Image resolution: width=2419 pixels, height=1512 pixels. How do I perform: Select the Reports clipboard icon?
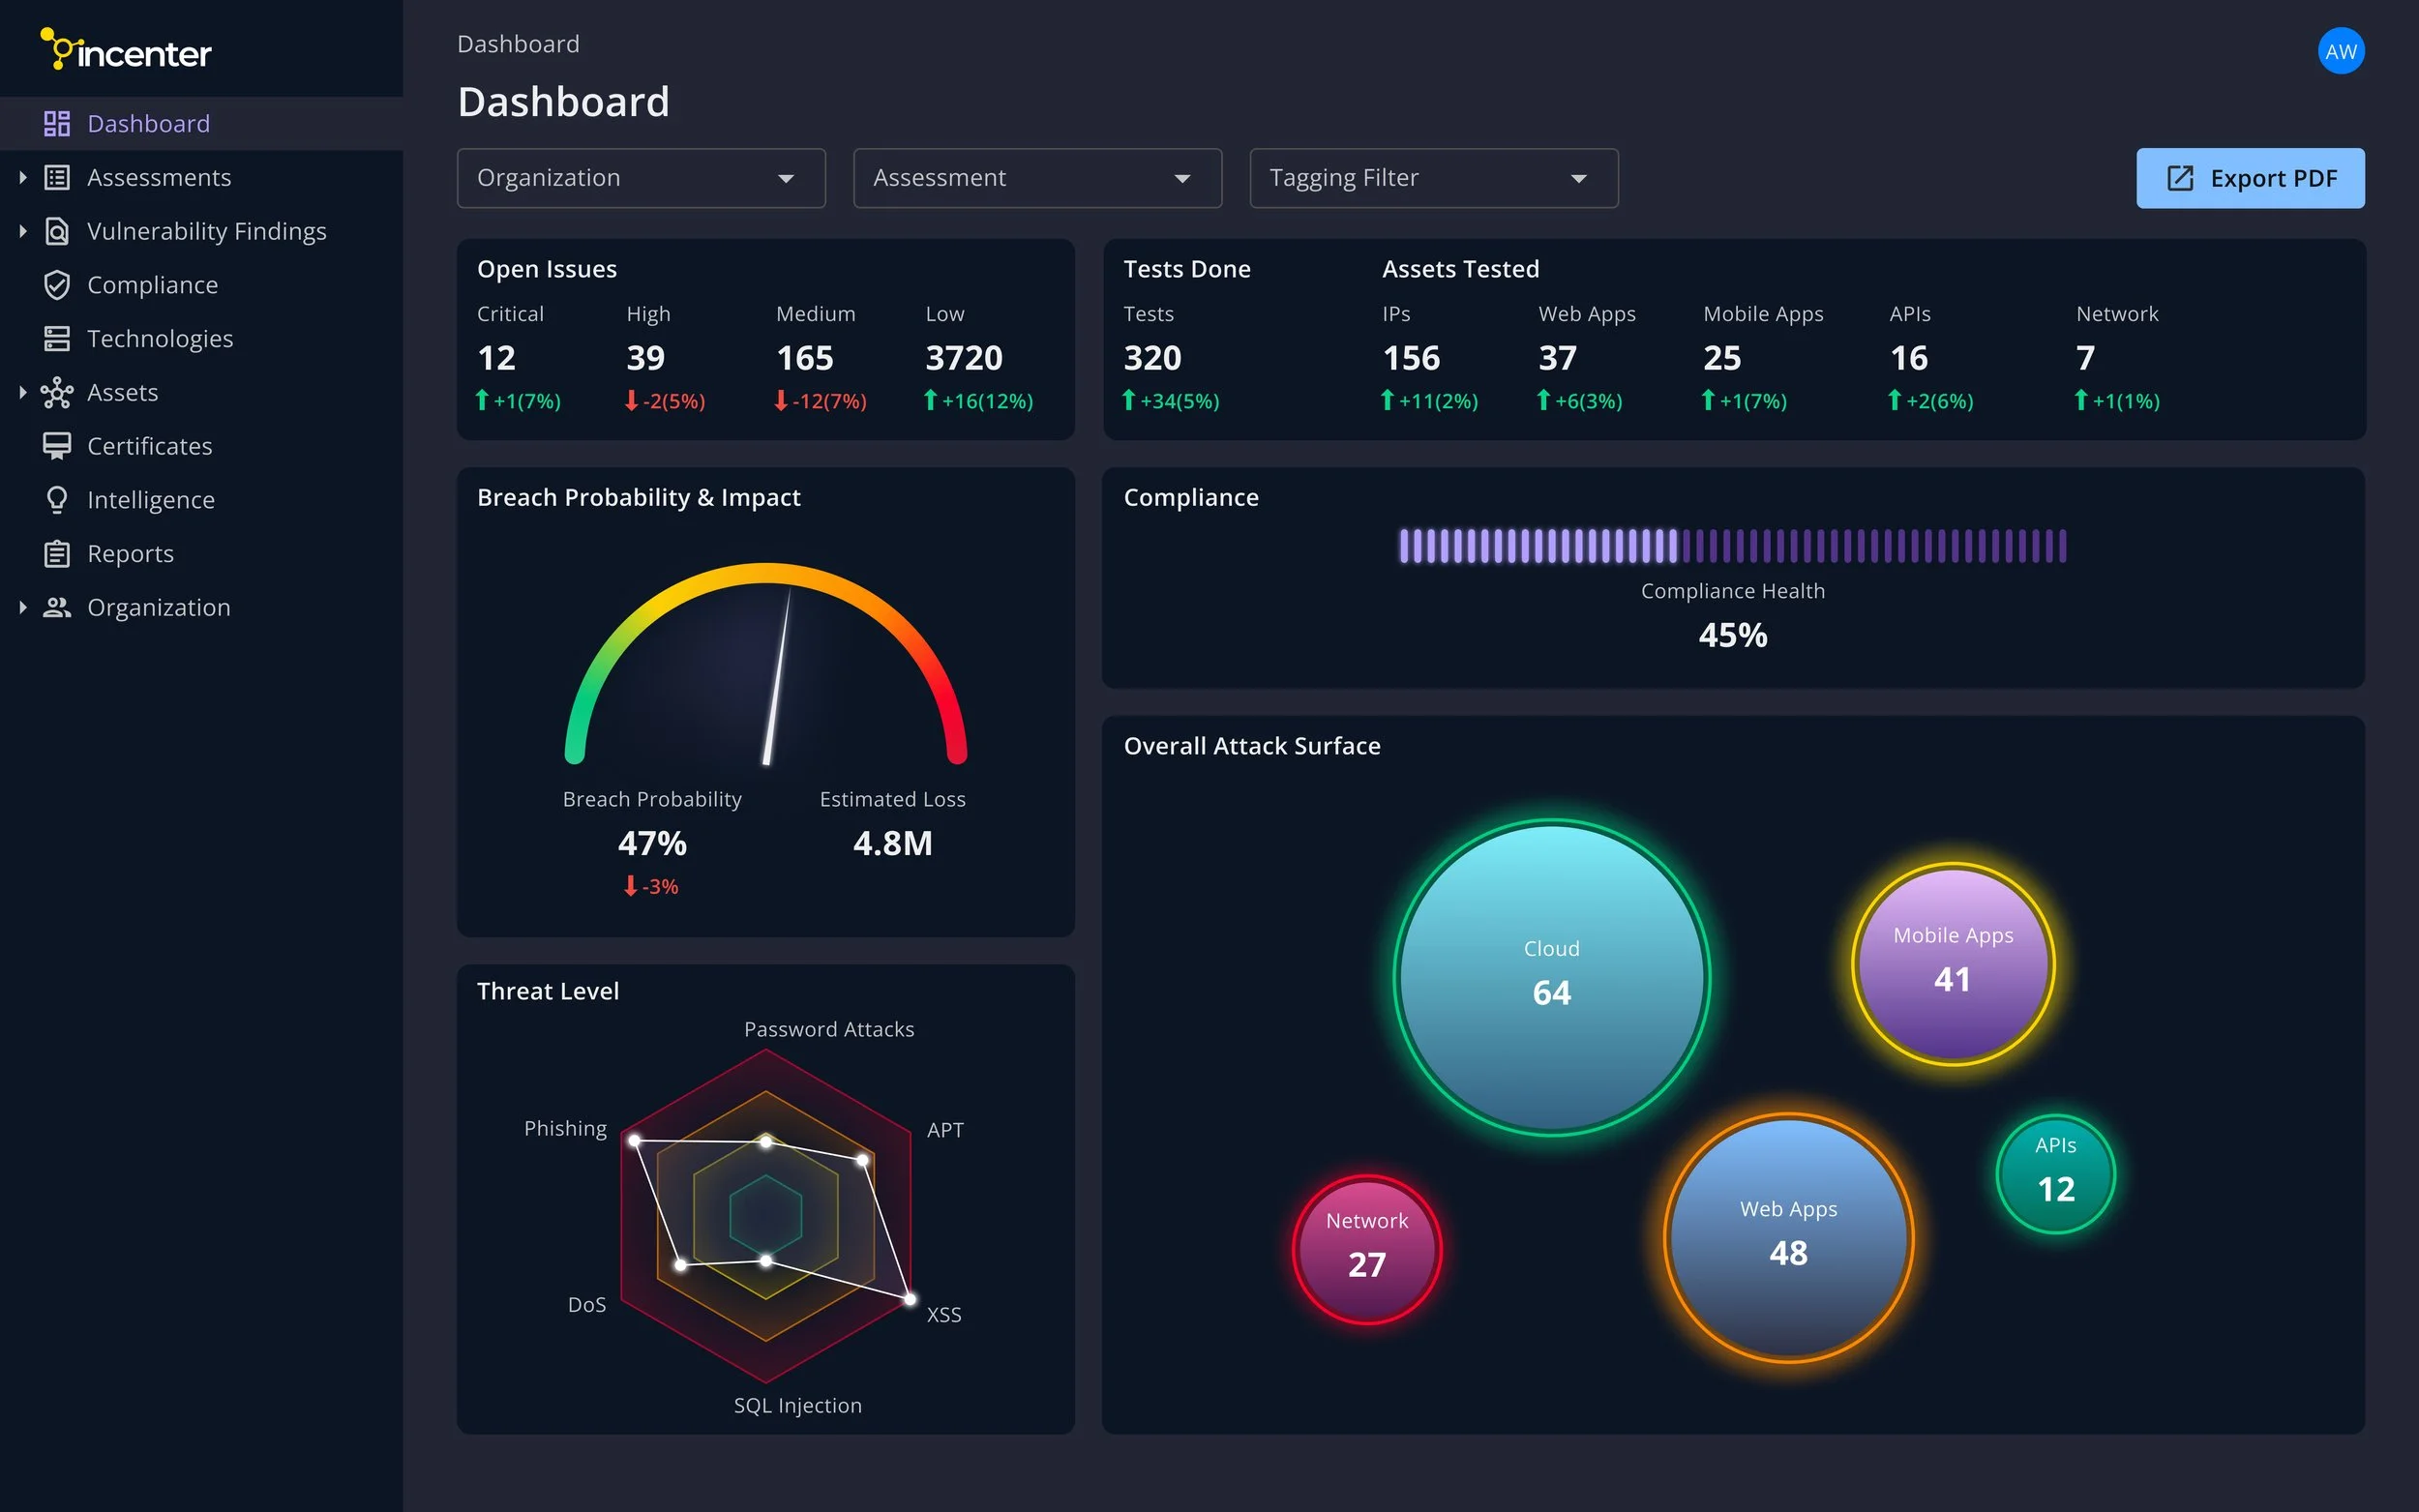tap(57, 553)
